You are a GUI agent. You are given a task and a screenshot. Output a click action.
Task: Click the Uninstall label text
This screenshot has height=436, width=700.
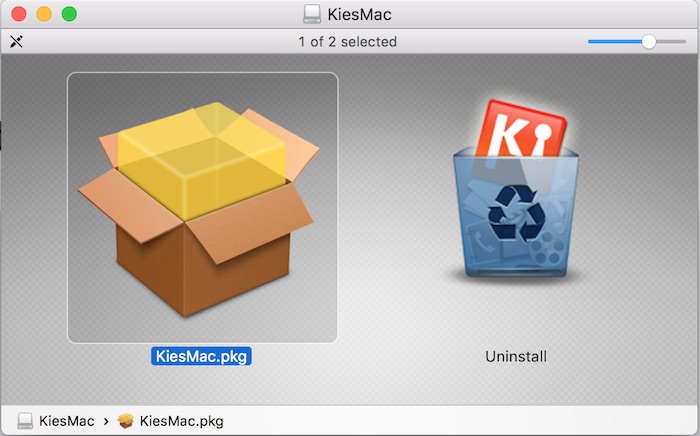(x=516, y=356)
